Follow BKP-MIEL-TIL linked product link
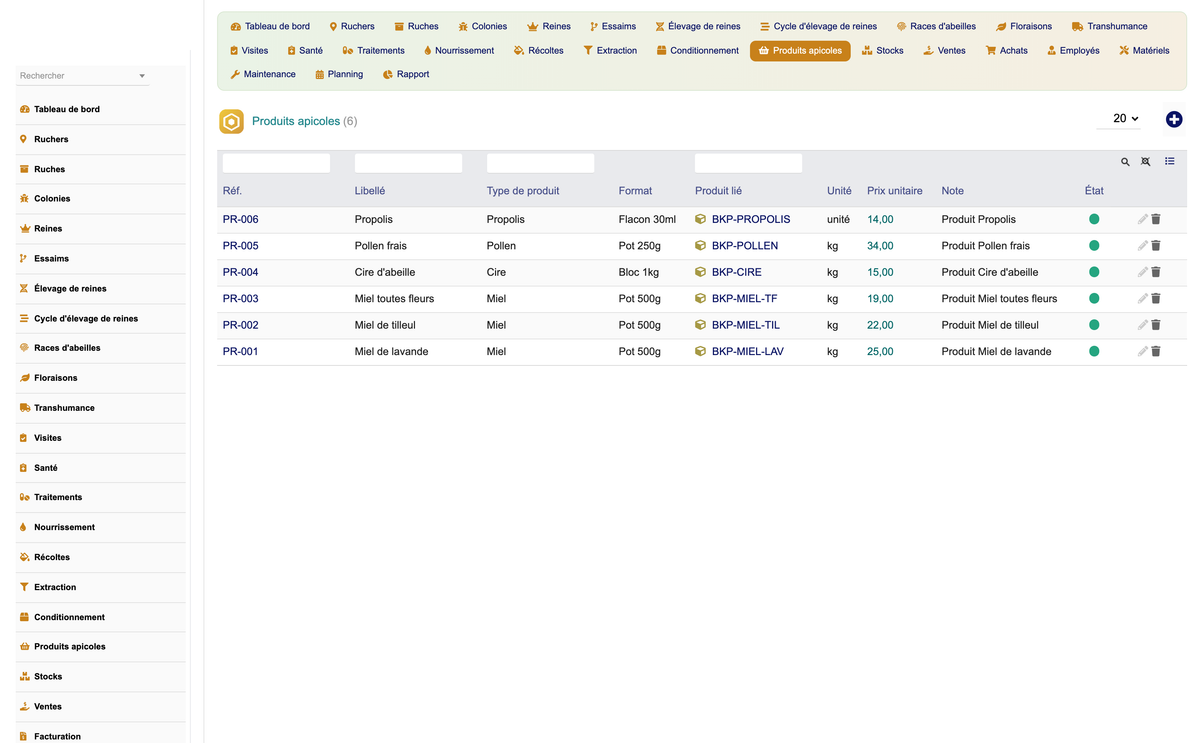Viewport: 1200px width, 743px height. (x=746, y=325)
